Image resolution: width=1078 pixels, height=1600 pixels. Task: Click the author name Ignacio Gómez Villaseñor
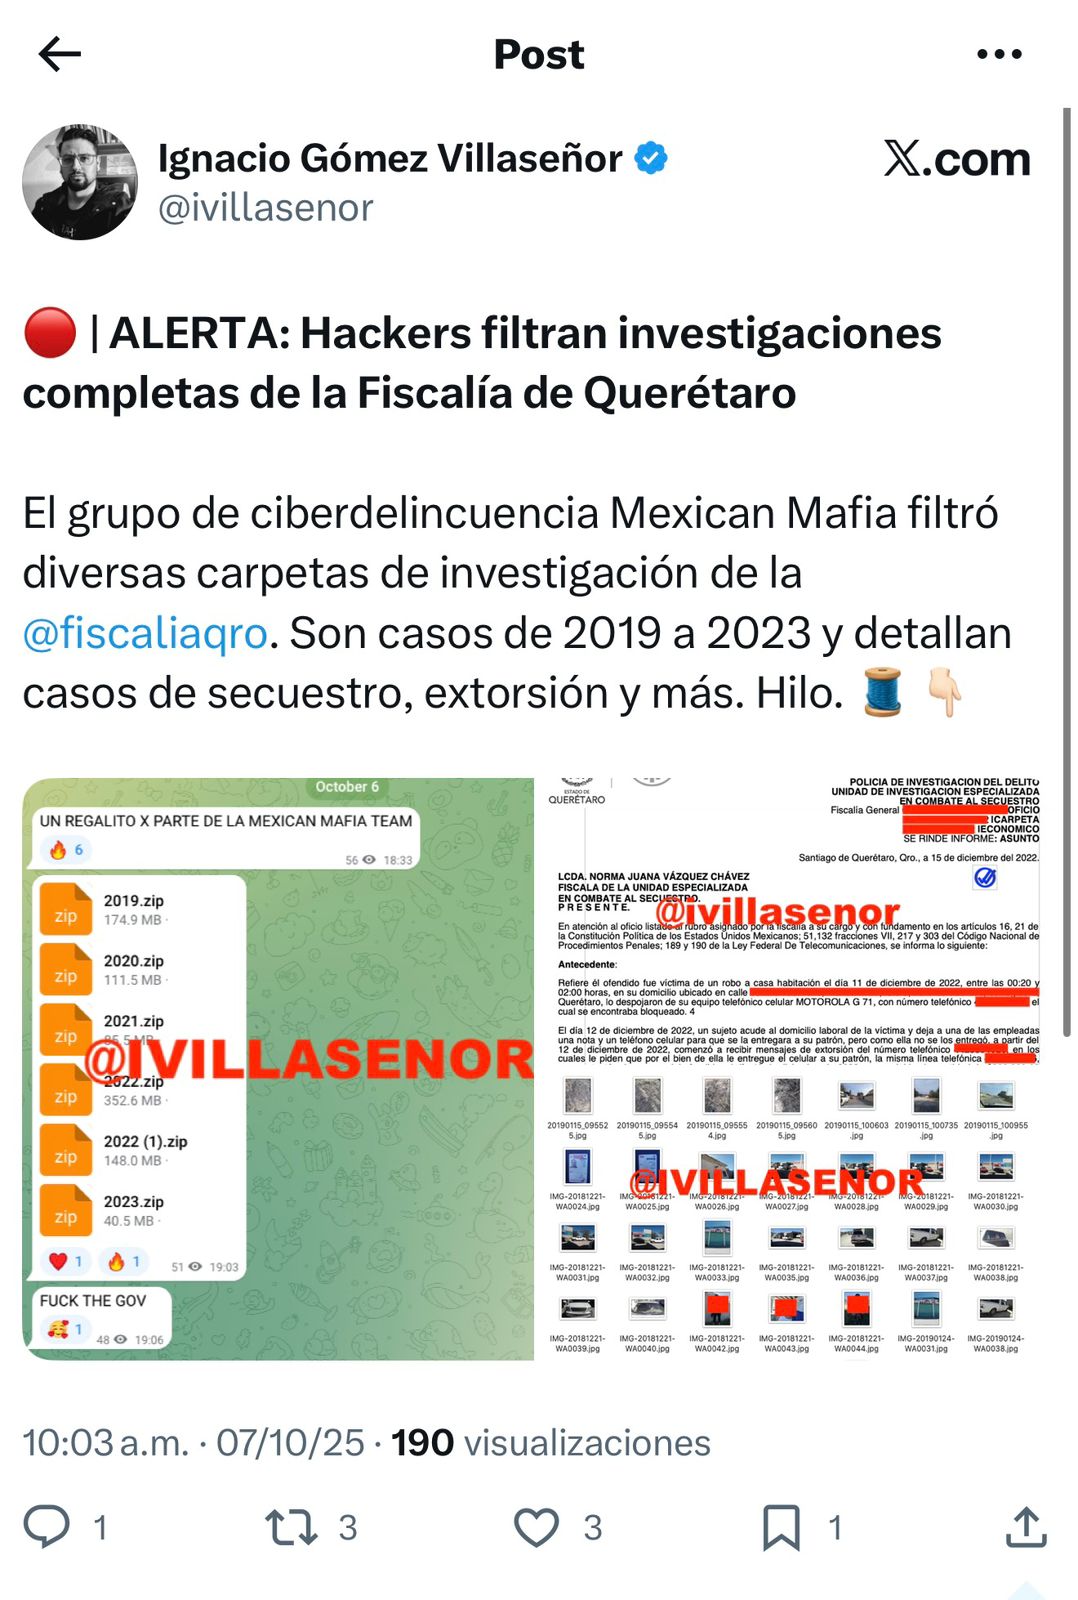[x=390, y=158]
